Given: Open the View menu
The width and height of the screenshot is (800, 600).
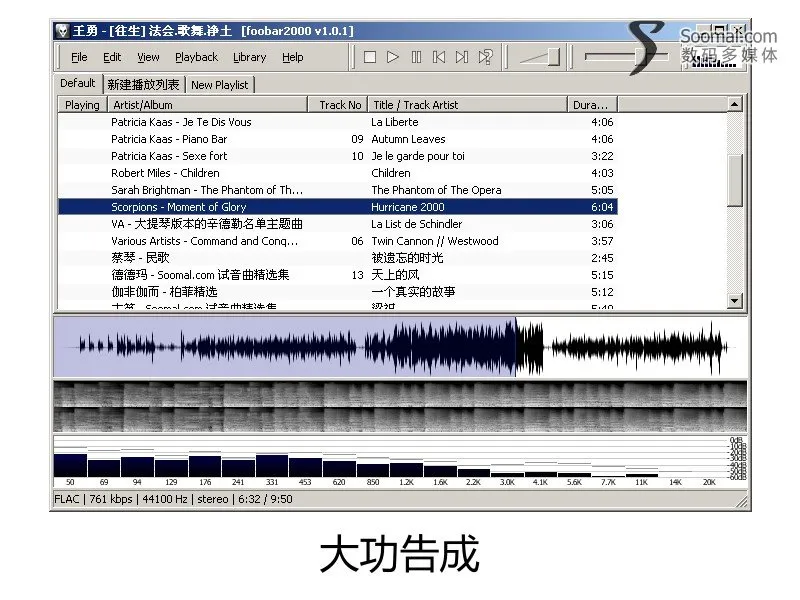Looking at the screenshot, I should coord(148,57).
